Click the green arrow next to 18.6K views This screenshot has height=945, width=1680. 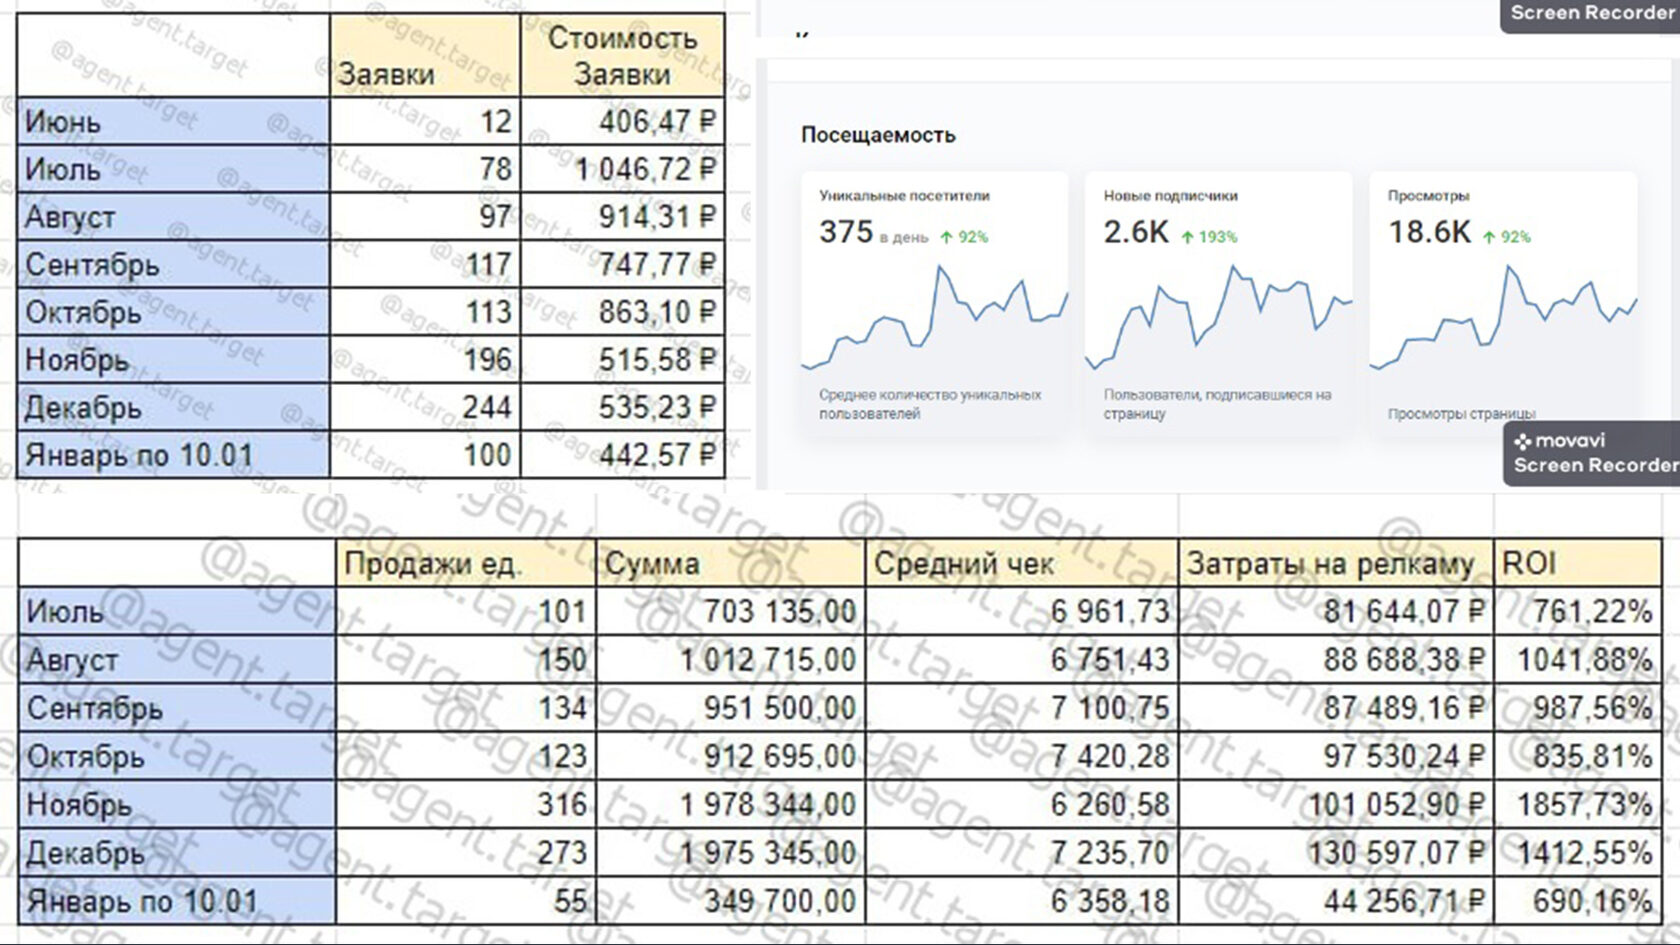pos(1489,237)
